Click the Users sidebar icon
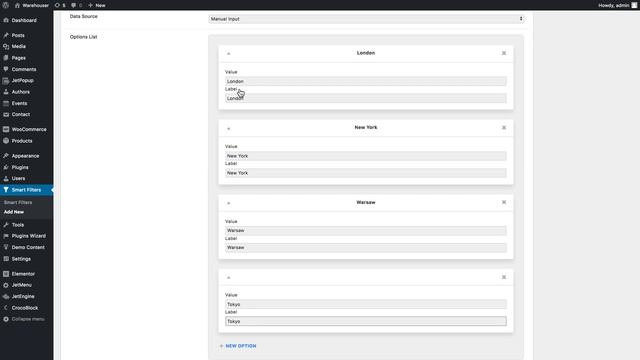The image size is (640, 360). pos(6,178)
